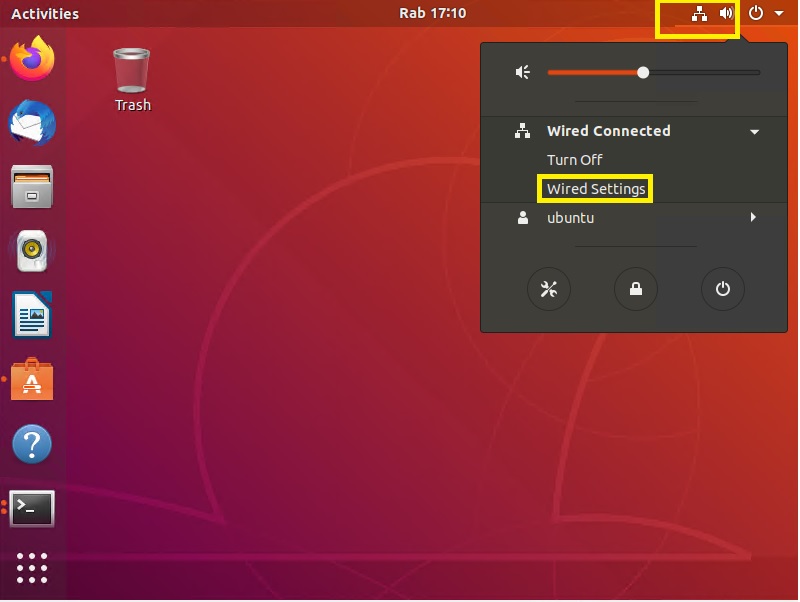
Task: Open LibreOffice Writer from the dock
Action: point(32,316)
